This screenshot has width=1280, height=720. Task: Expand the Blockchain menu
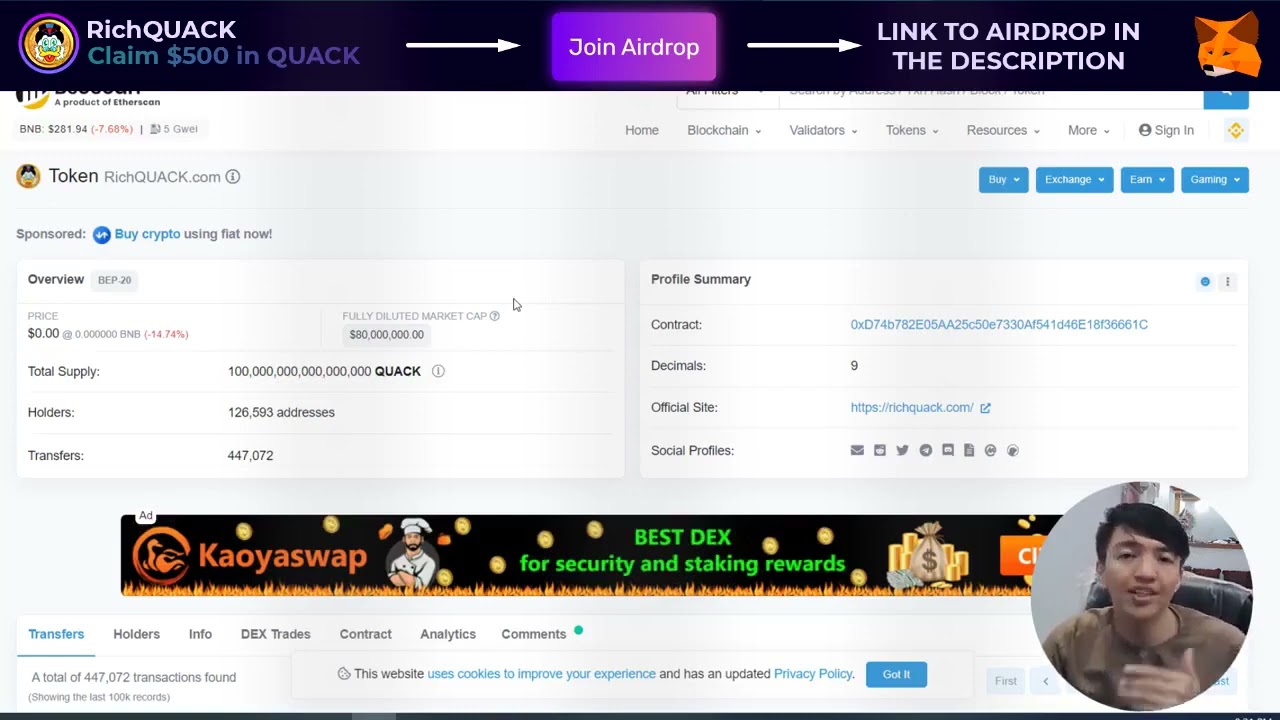(724, 130)
